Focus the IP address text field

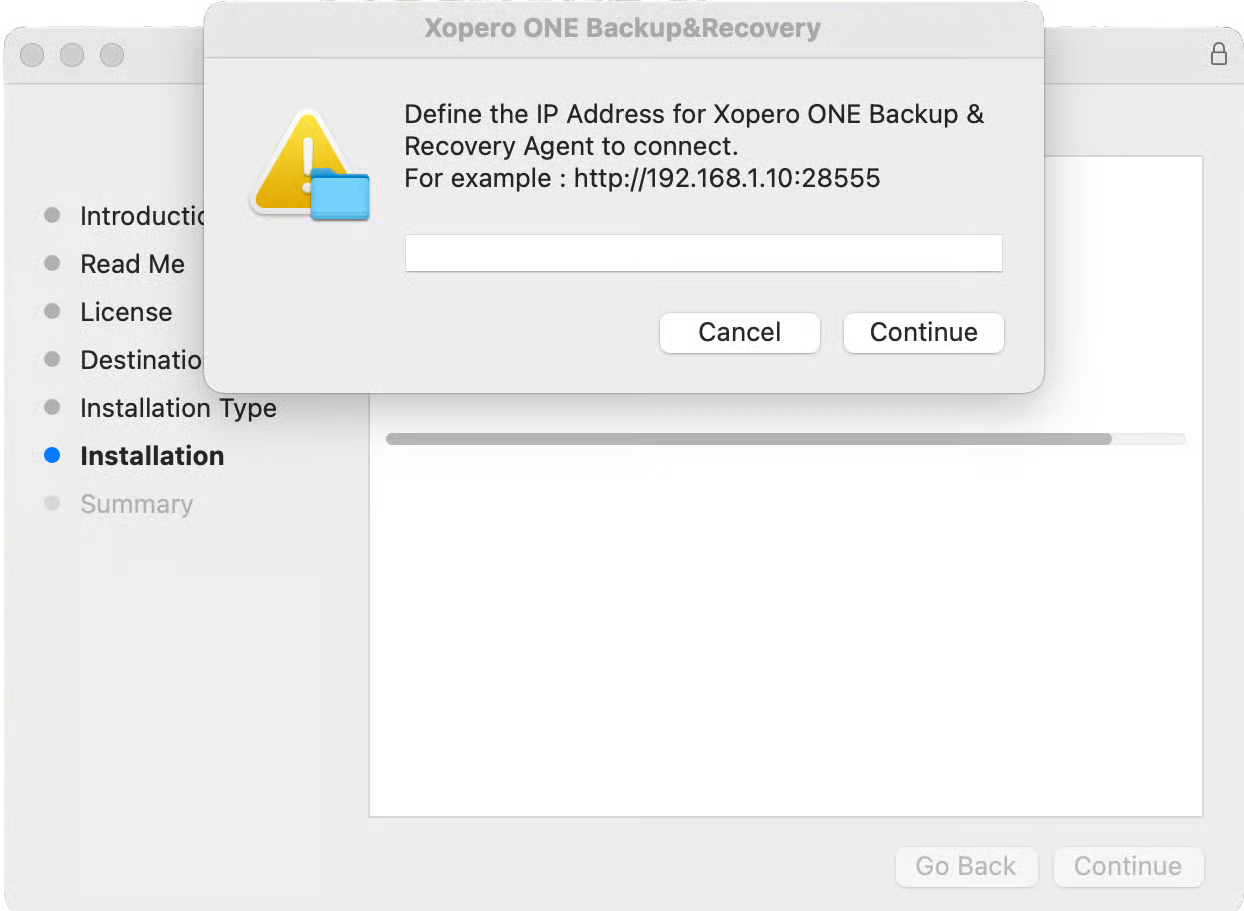(703, 253)
